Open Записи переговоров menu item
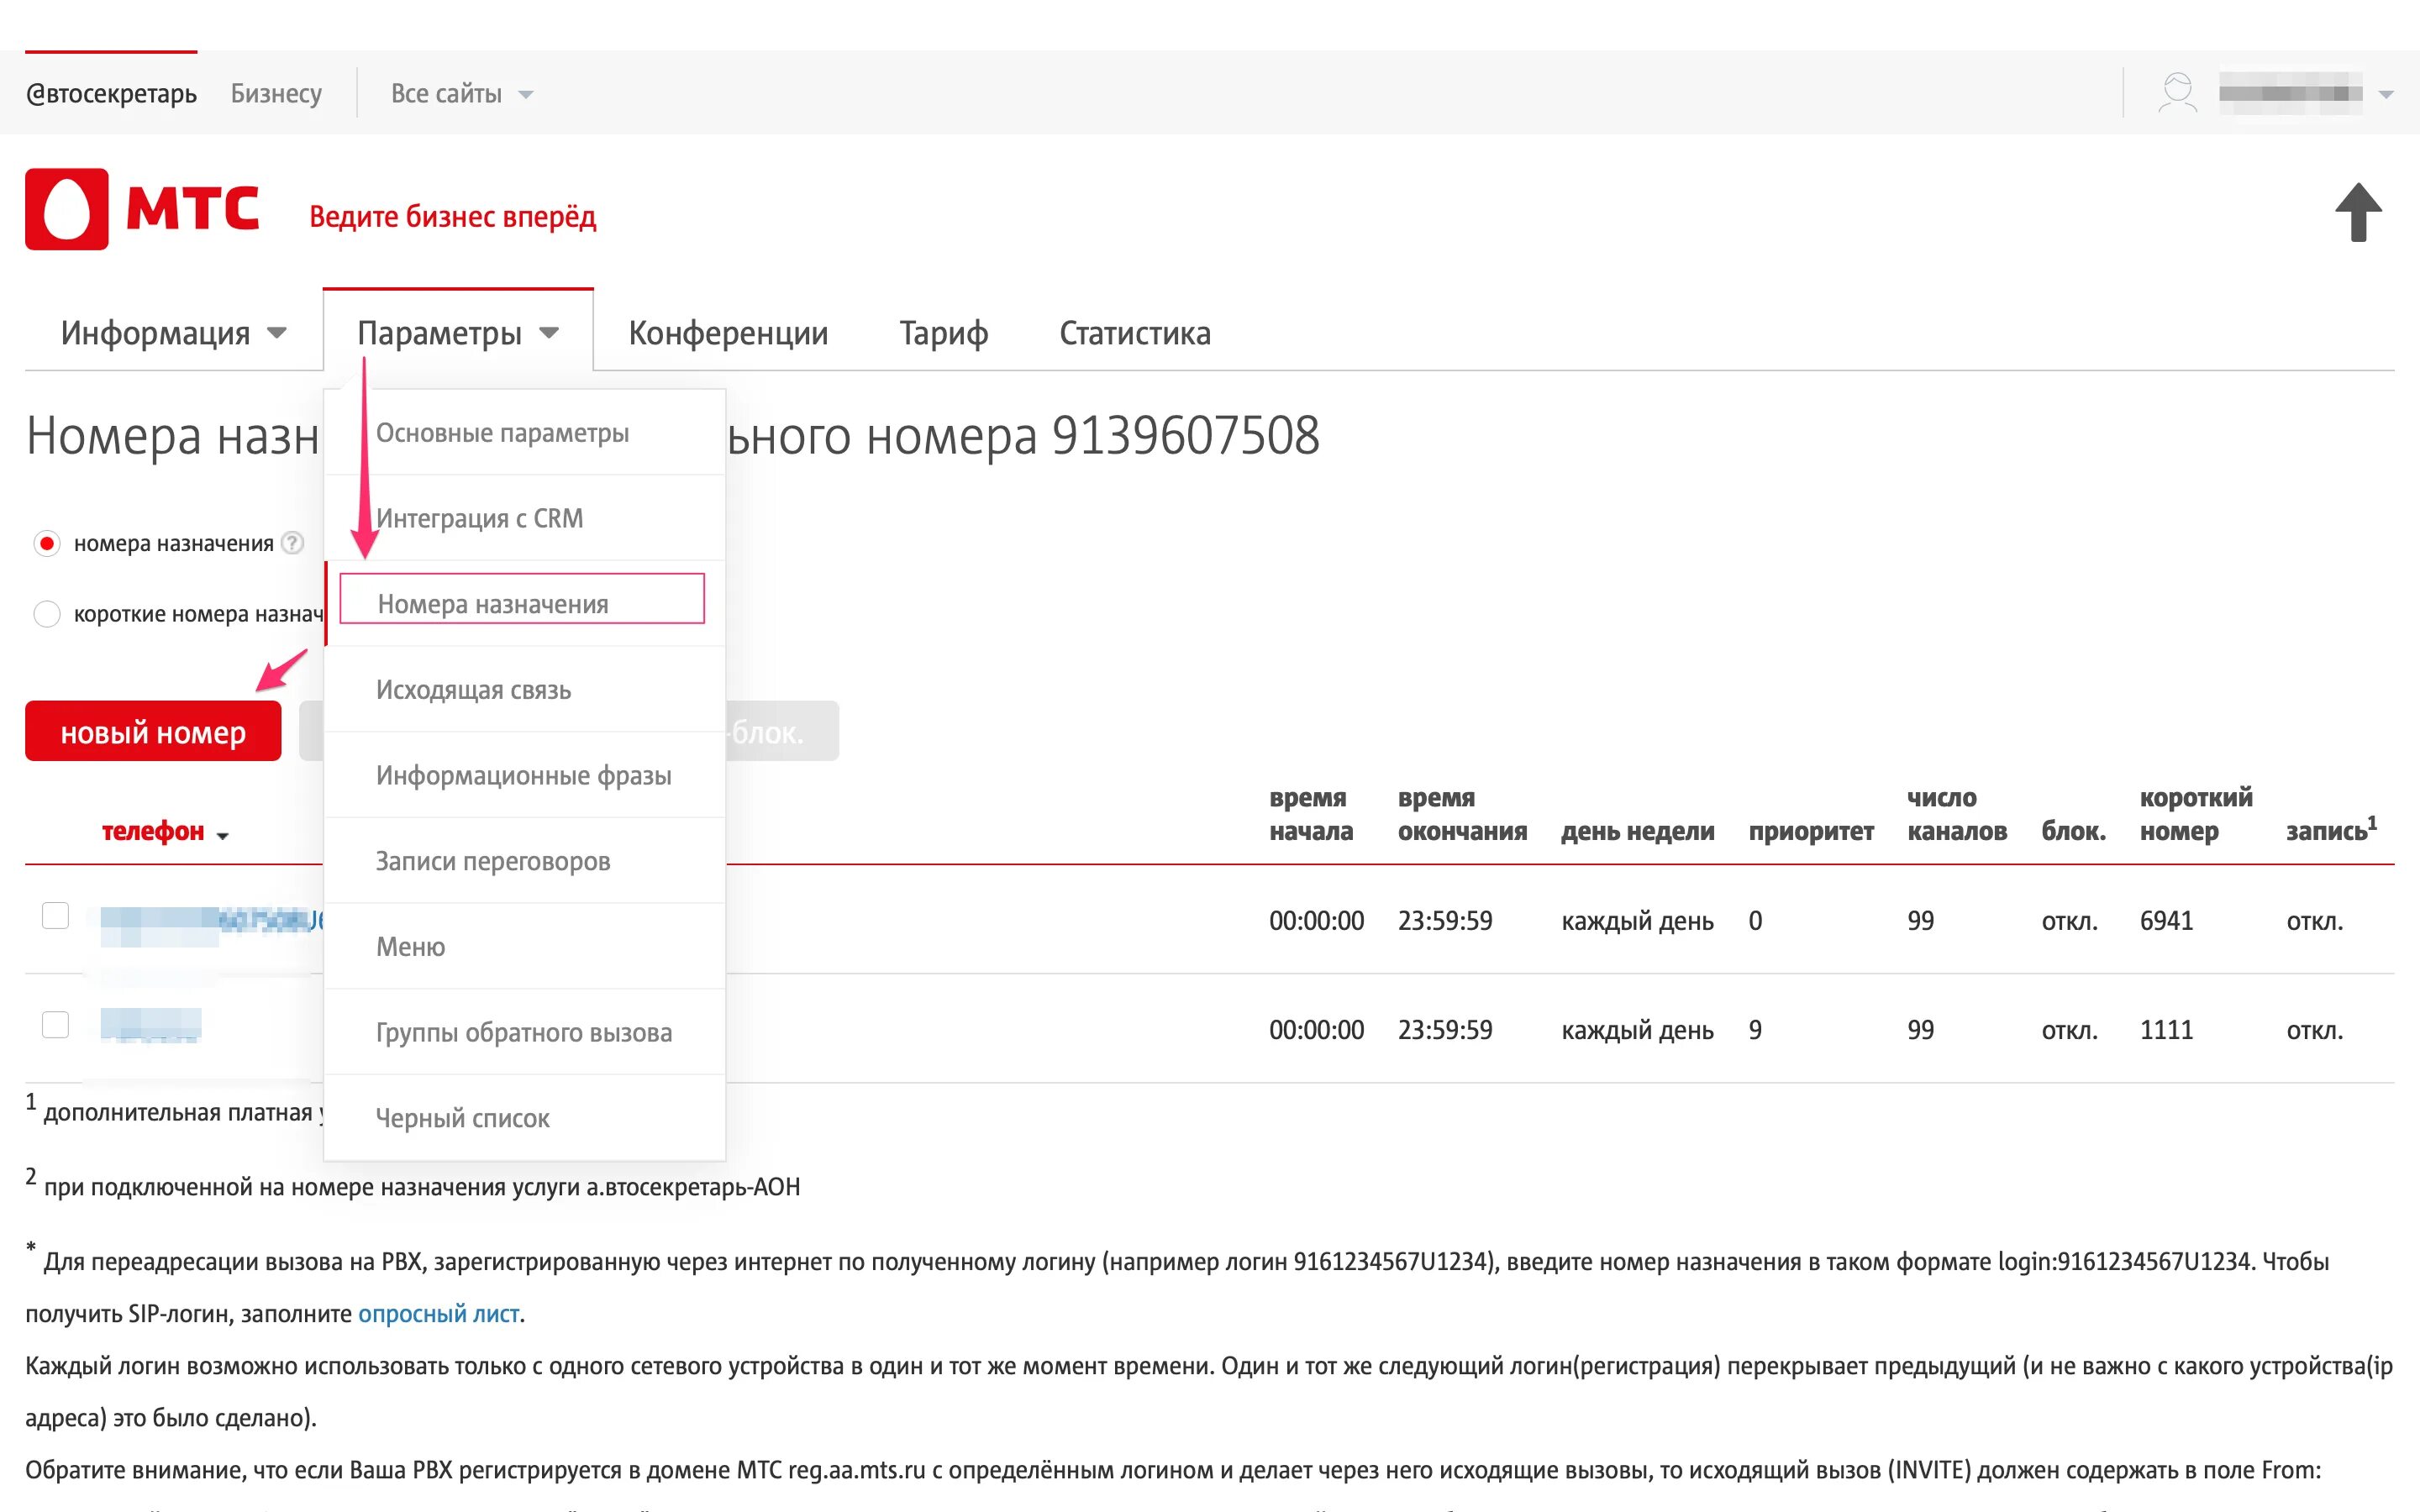The image size is (2420, 1512). click(525, 861)
